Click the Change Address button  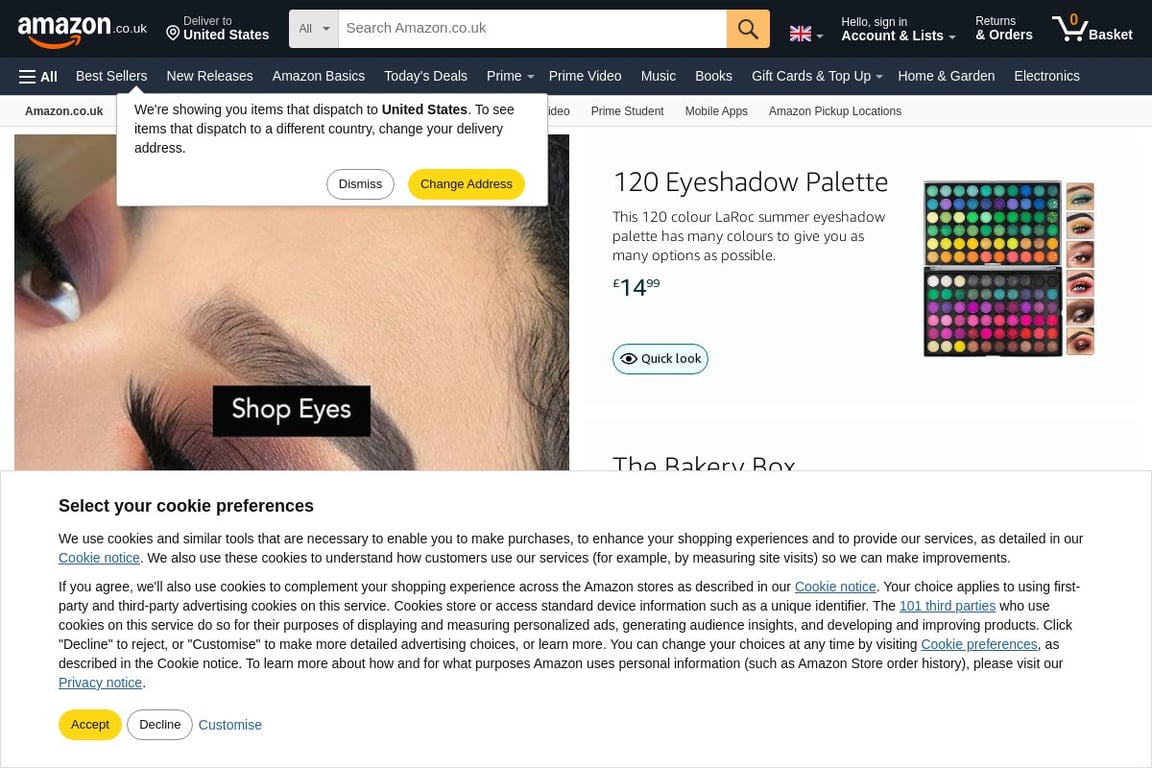tap(466, 184)
